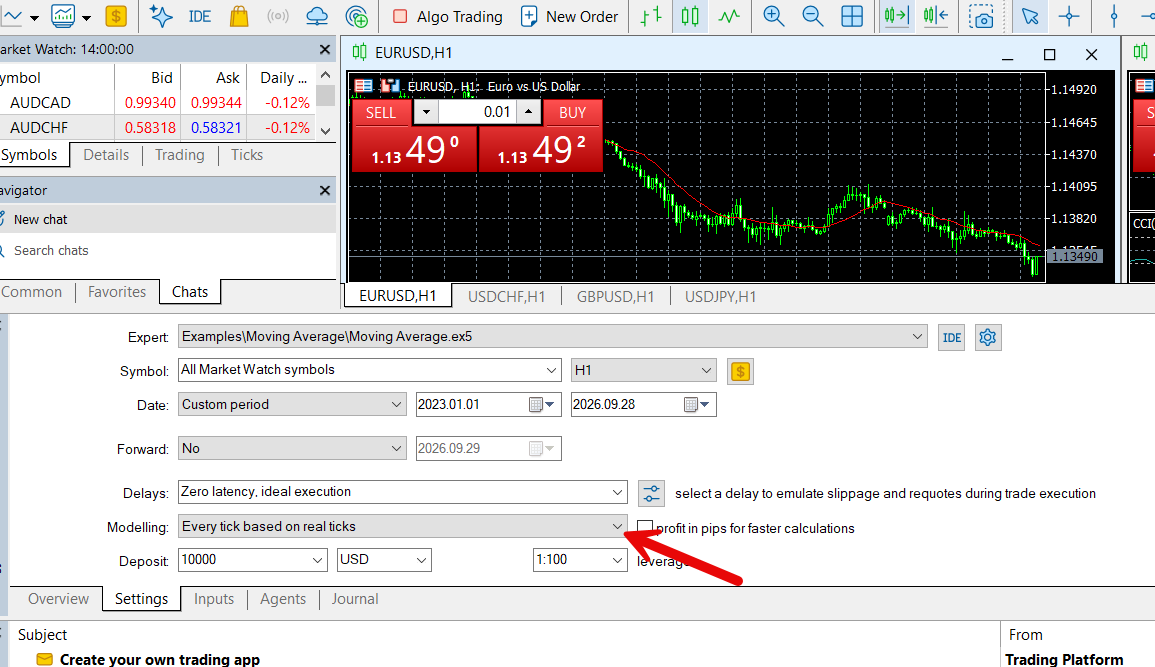Open the tester's Expert settings gear
Viewport: 1155px width, 667px height.
coord(988,337)
